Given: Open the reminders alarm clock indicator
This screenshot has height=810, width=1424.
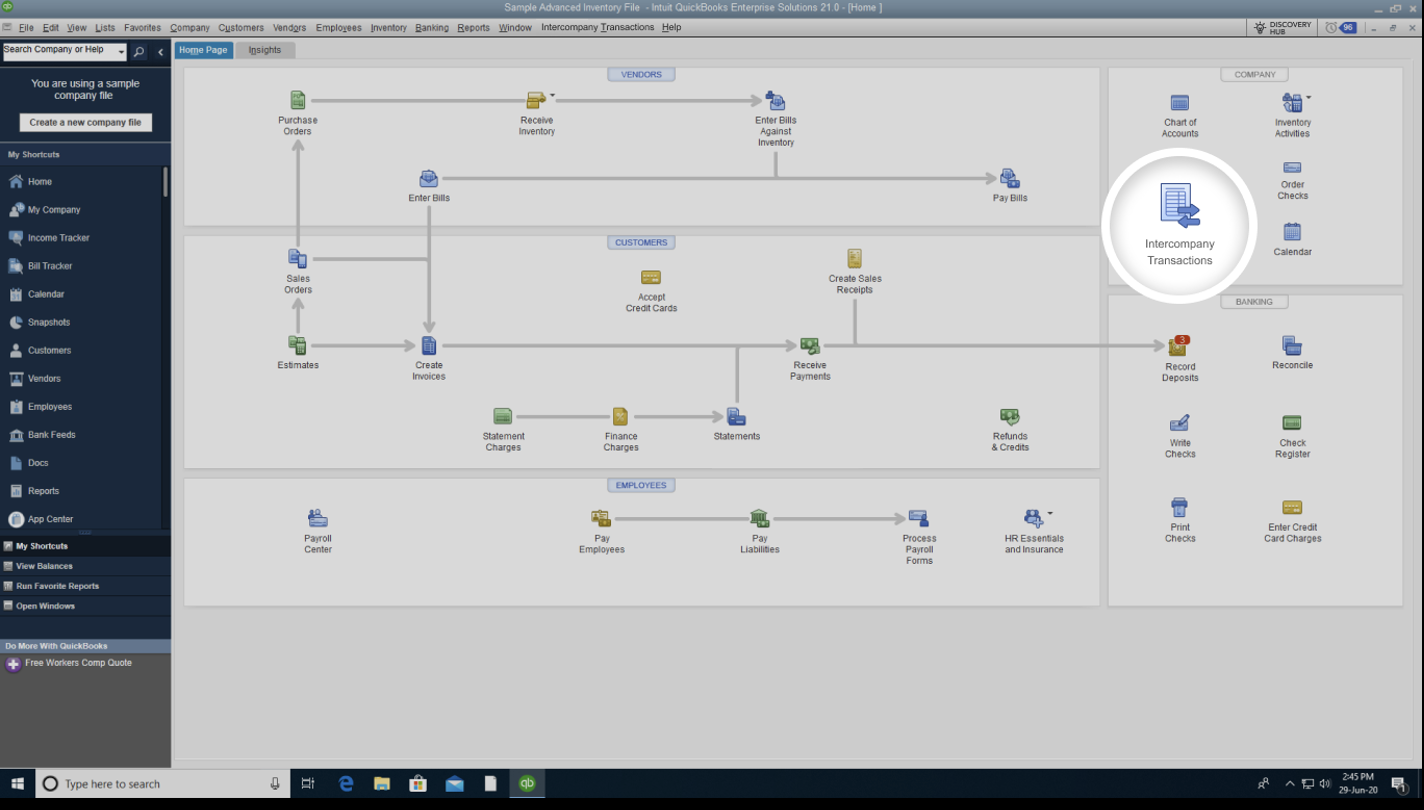Looking at the screenshot, I should (x=1341, y=28).
